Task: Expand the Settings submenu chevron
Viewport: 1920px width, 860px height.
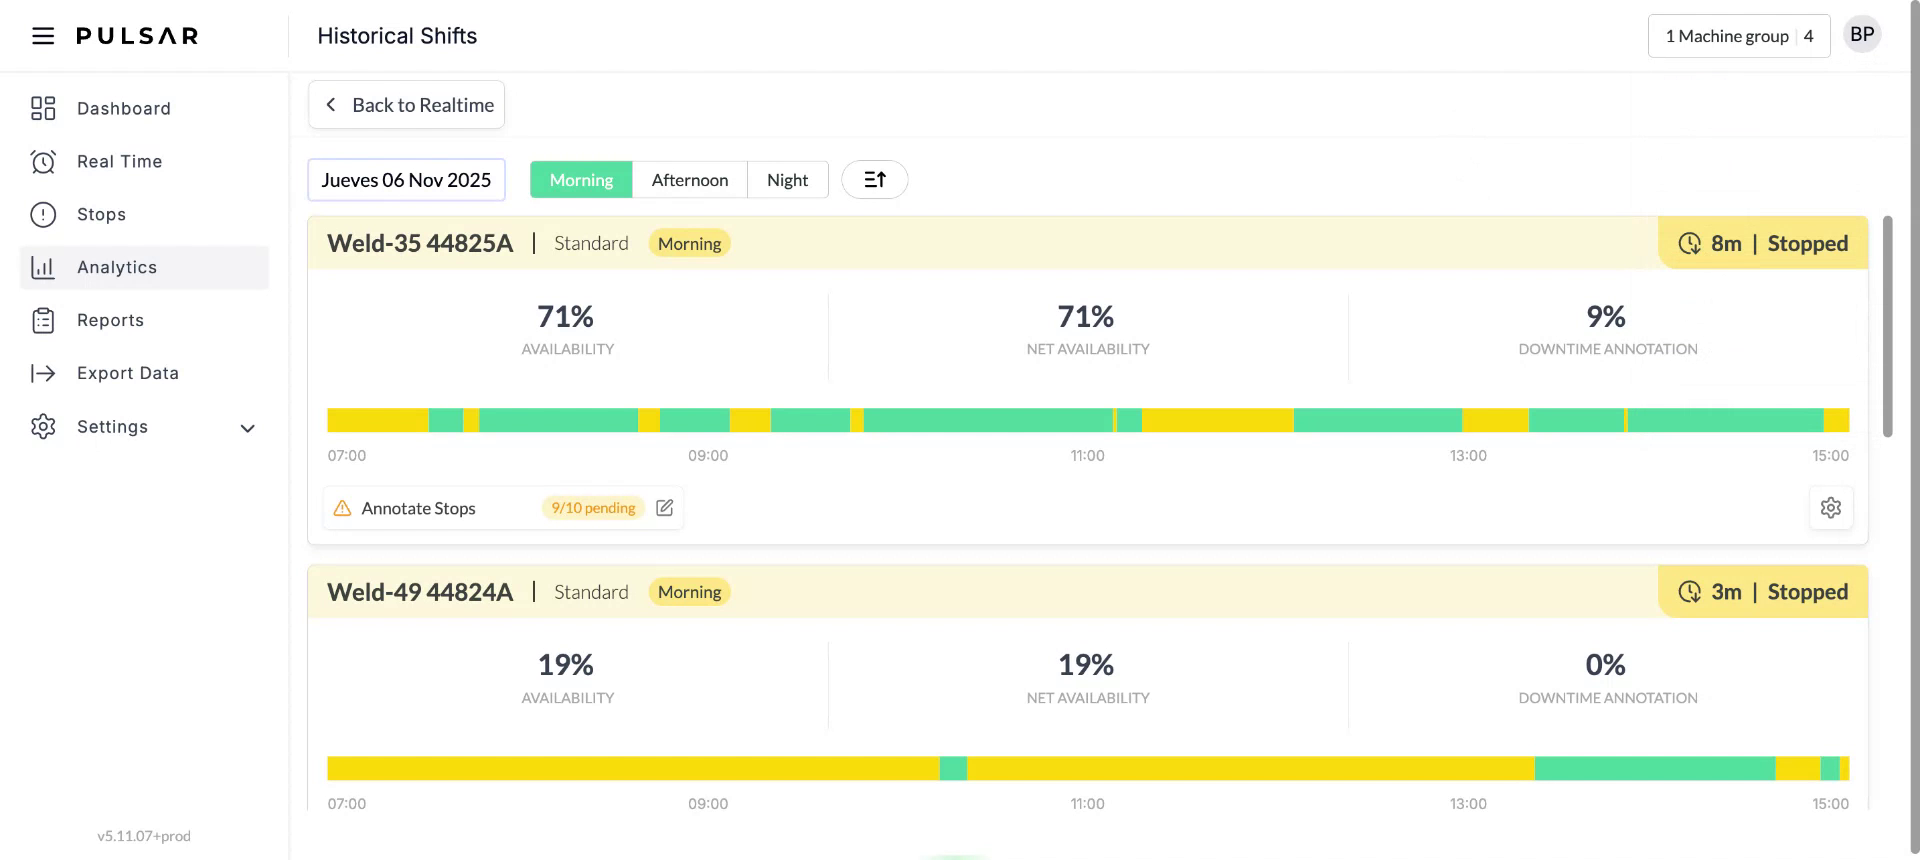Action: 247,428
